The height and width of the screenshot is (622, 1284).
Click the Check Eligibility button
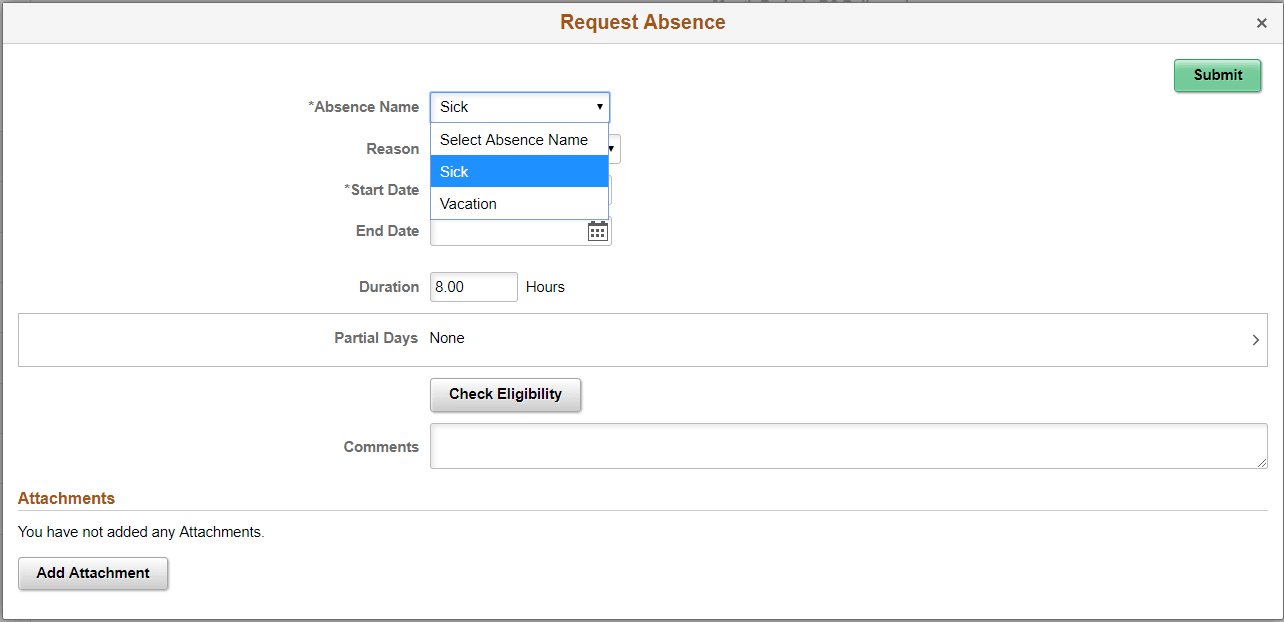click(x=505, y=394)
